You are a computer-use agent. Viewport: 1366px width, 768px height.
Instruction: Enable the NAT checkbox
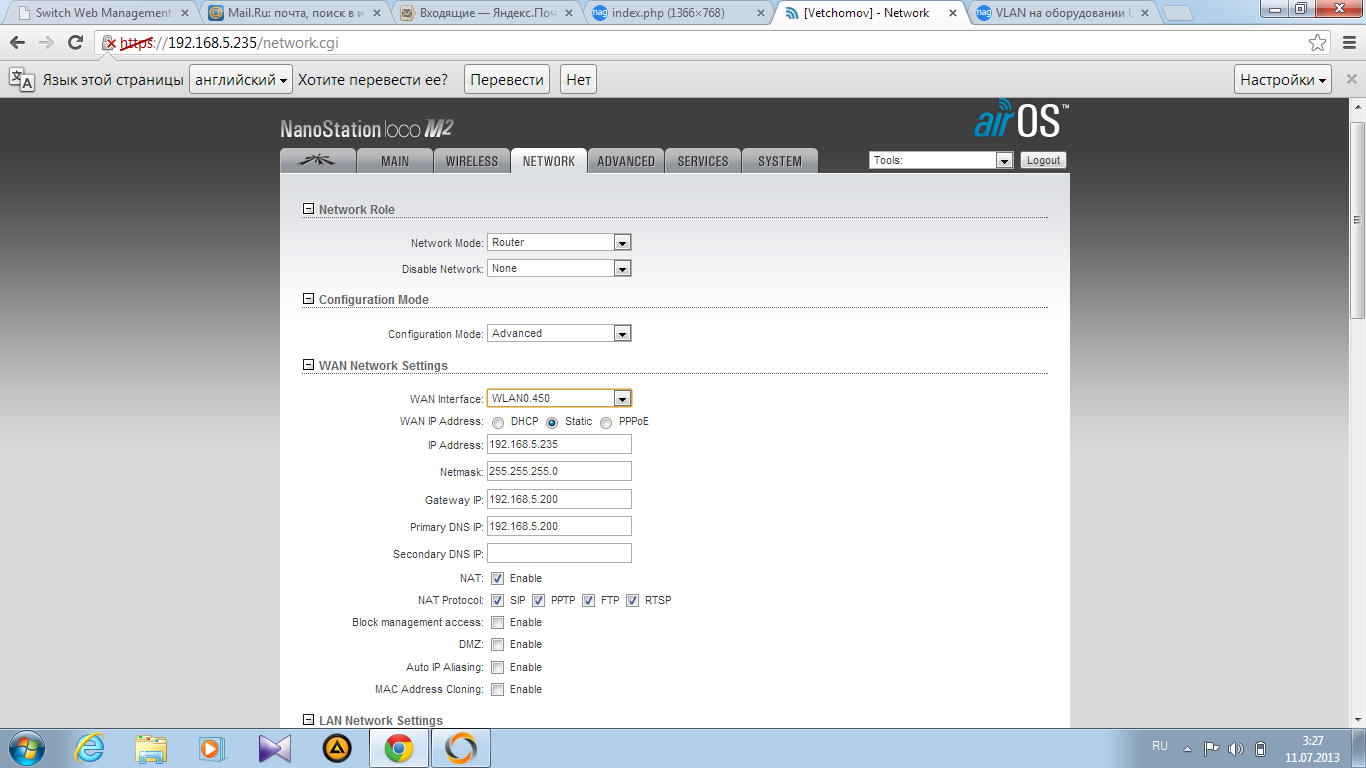click(x=497, y=578)
